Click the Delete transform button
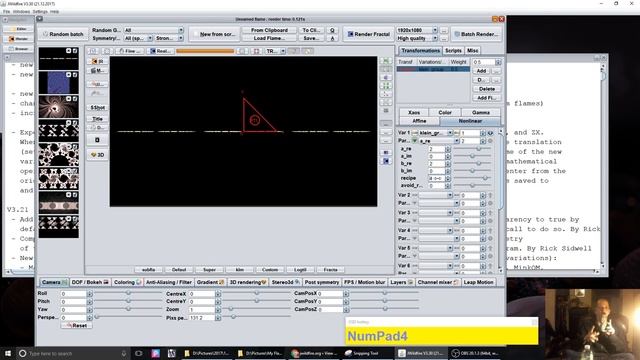 click(x=487, y=89)
